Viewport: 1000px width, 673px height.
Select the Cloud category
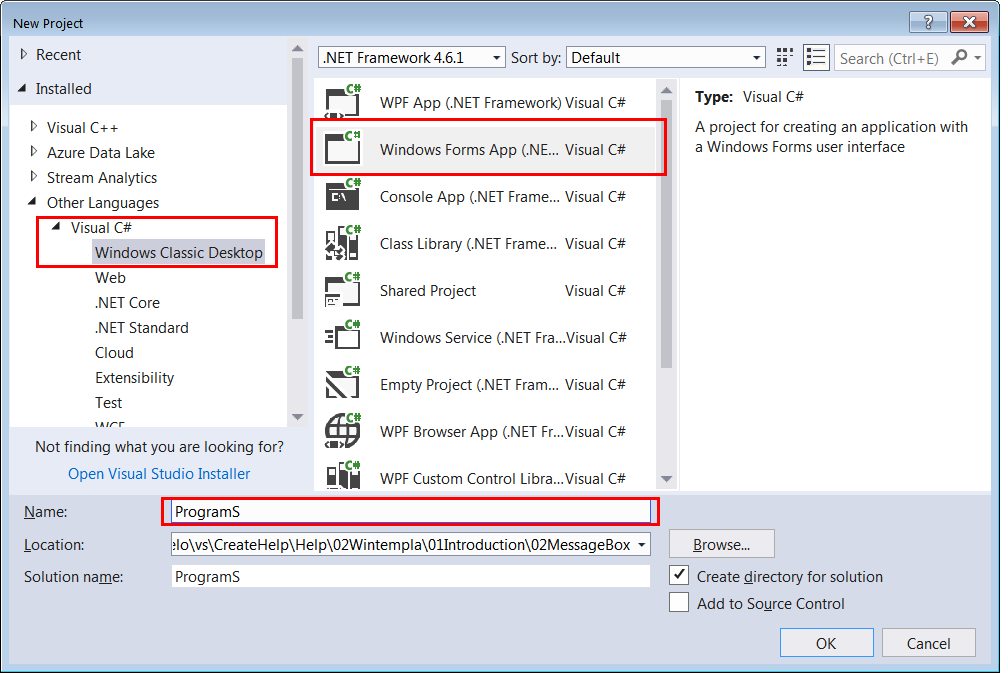114,352
